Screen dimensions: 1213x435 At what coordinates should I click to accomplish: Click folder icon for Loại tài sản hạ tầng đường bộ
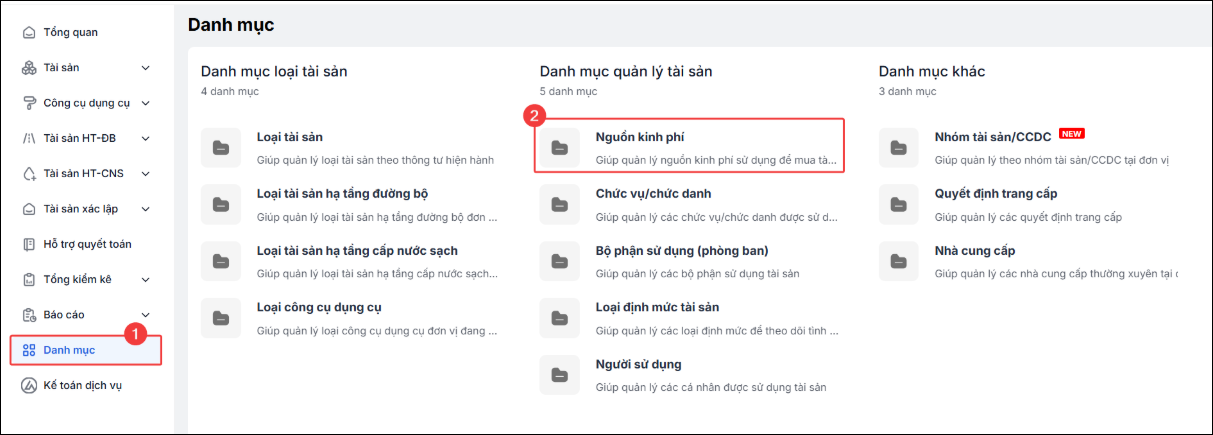coord(220,204)
